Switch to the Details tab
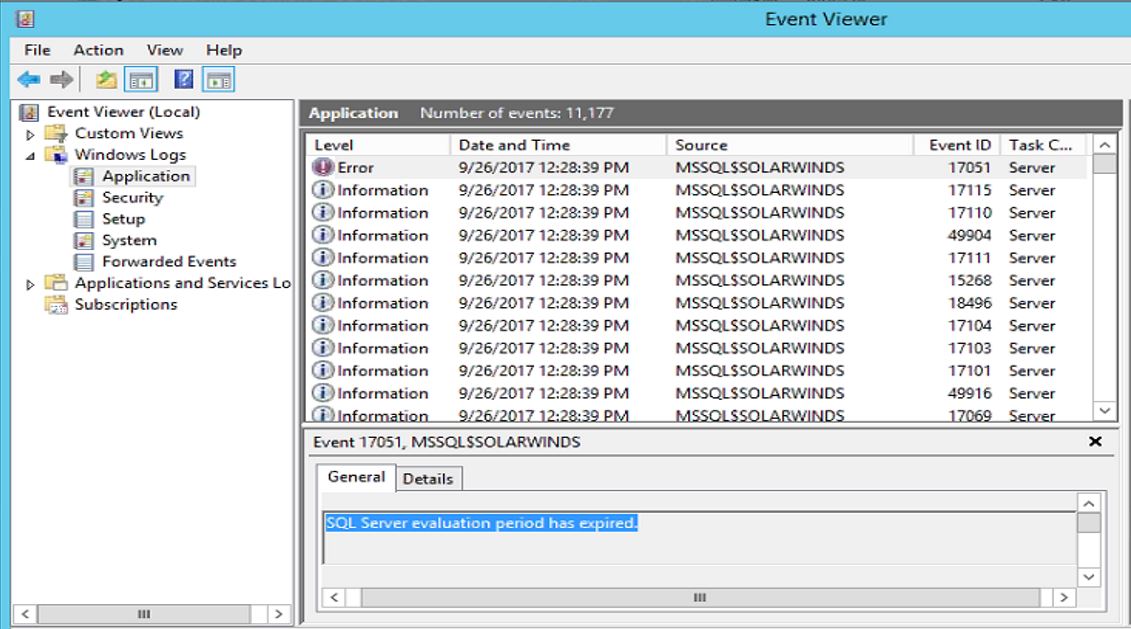This screenshot has width=1131, height=629. [x=429, y=478]
